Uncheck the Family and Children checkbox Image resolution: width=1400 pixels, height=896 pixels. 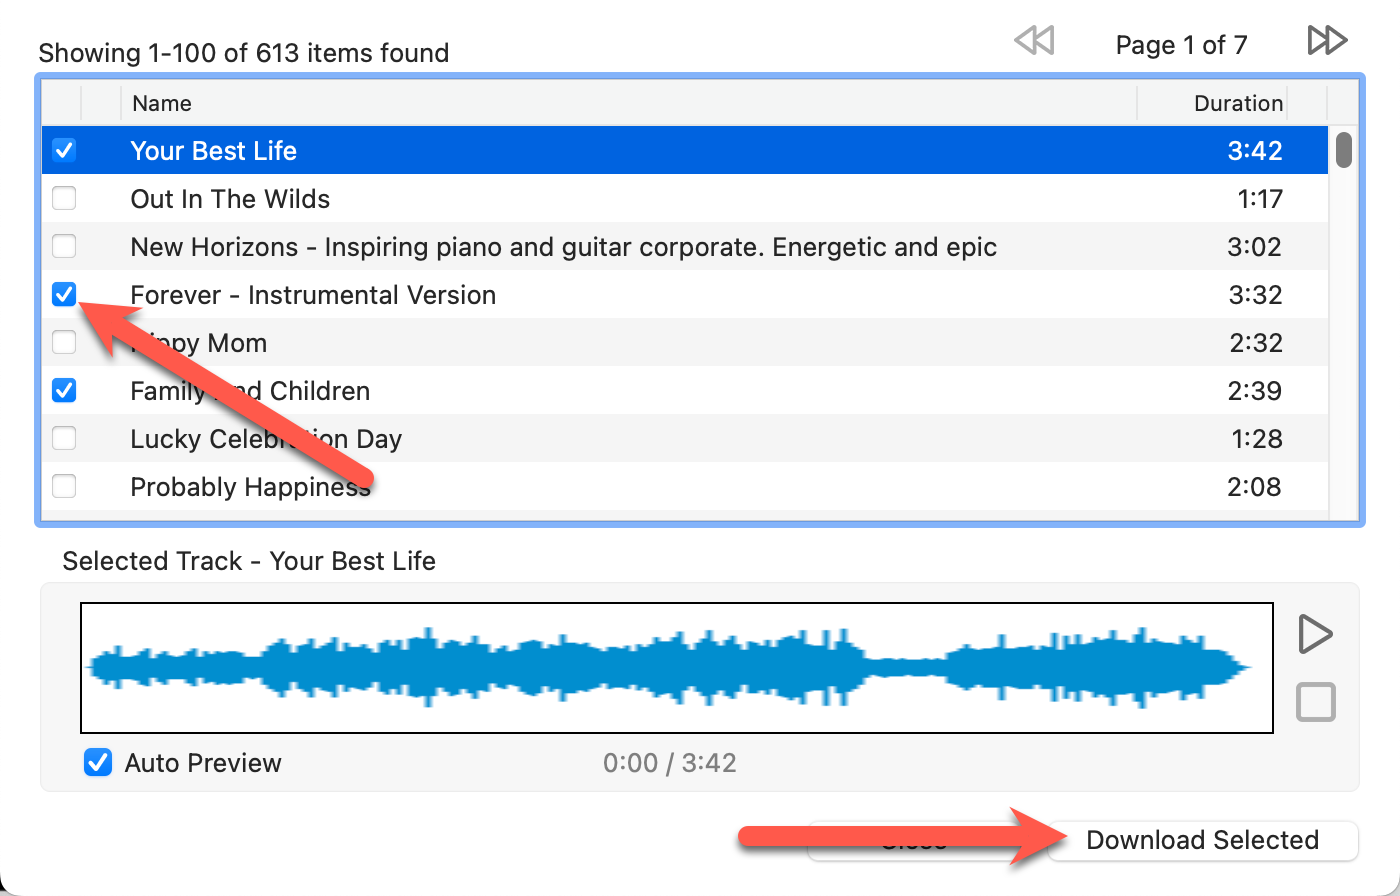pos(64,390)
